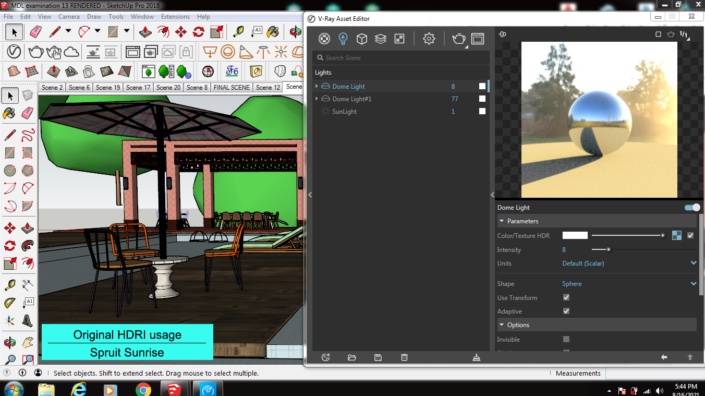Enable the Invisible option checkbox
Screen dimensions: 705x396
[x=566, y=339]
